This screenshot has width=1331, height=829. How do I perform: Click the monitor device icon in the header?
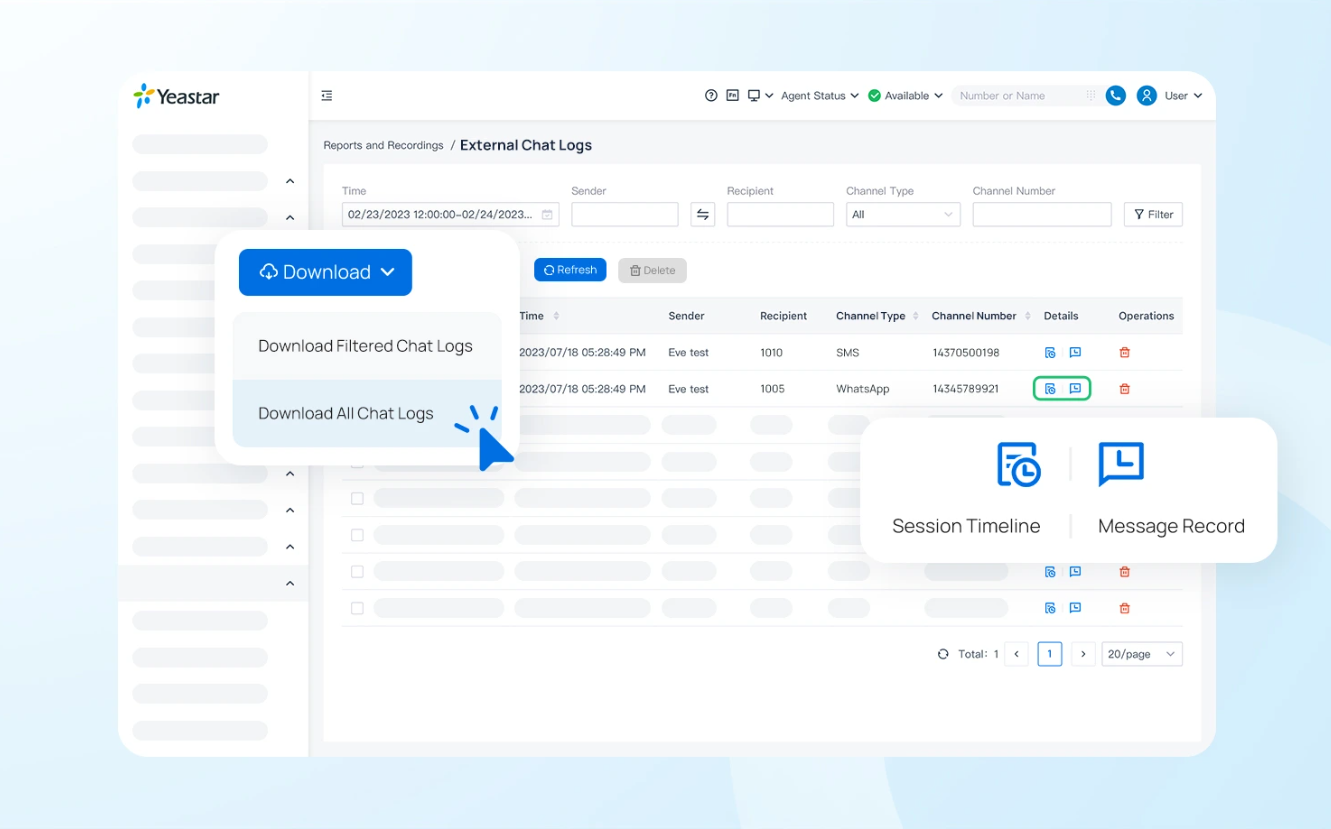tap(754, 96)
